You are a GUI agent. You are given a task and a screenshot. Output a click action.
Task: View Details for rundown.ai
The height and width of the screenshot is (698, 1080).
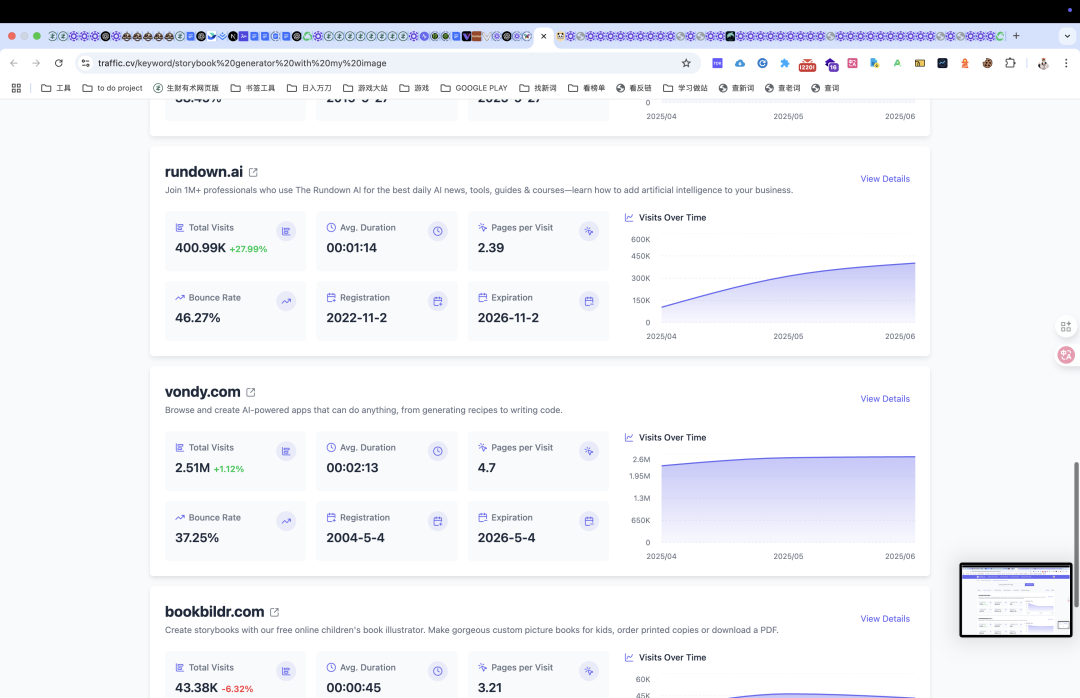point(885,179)
